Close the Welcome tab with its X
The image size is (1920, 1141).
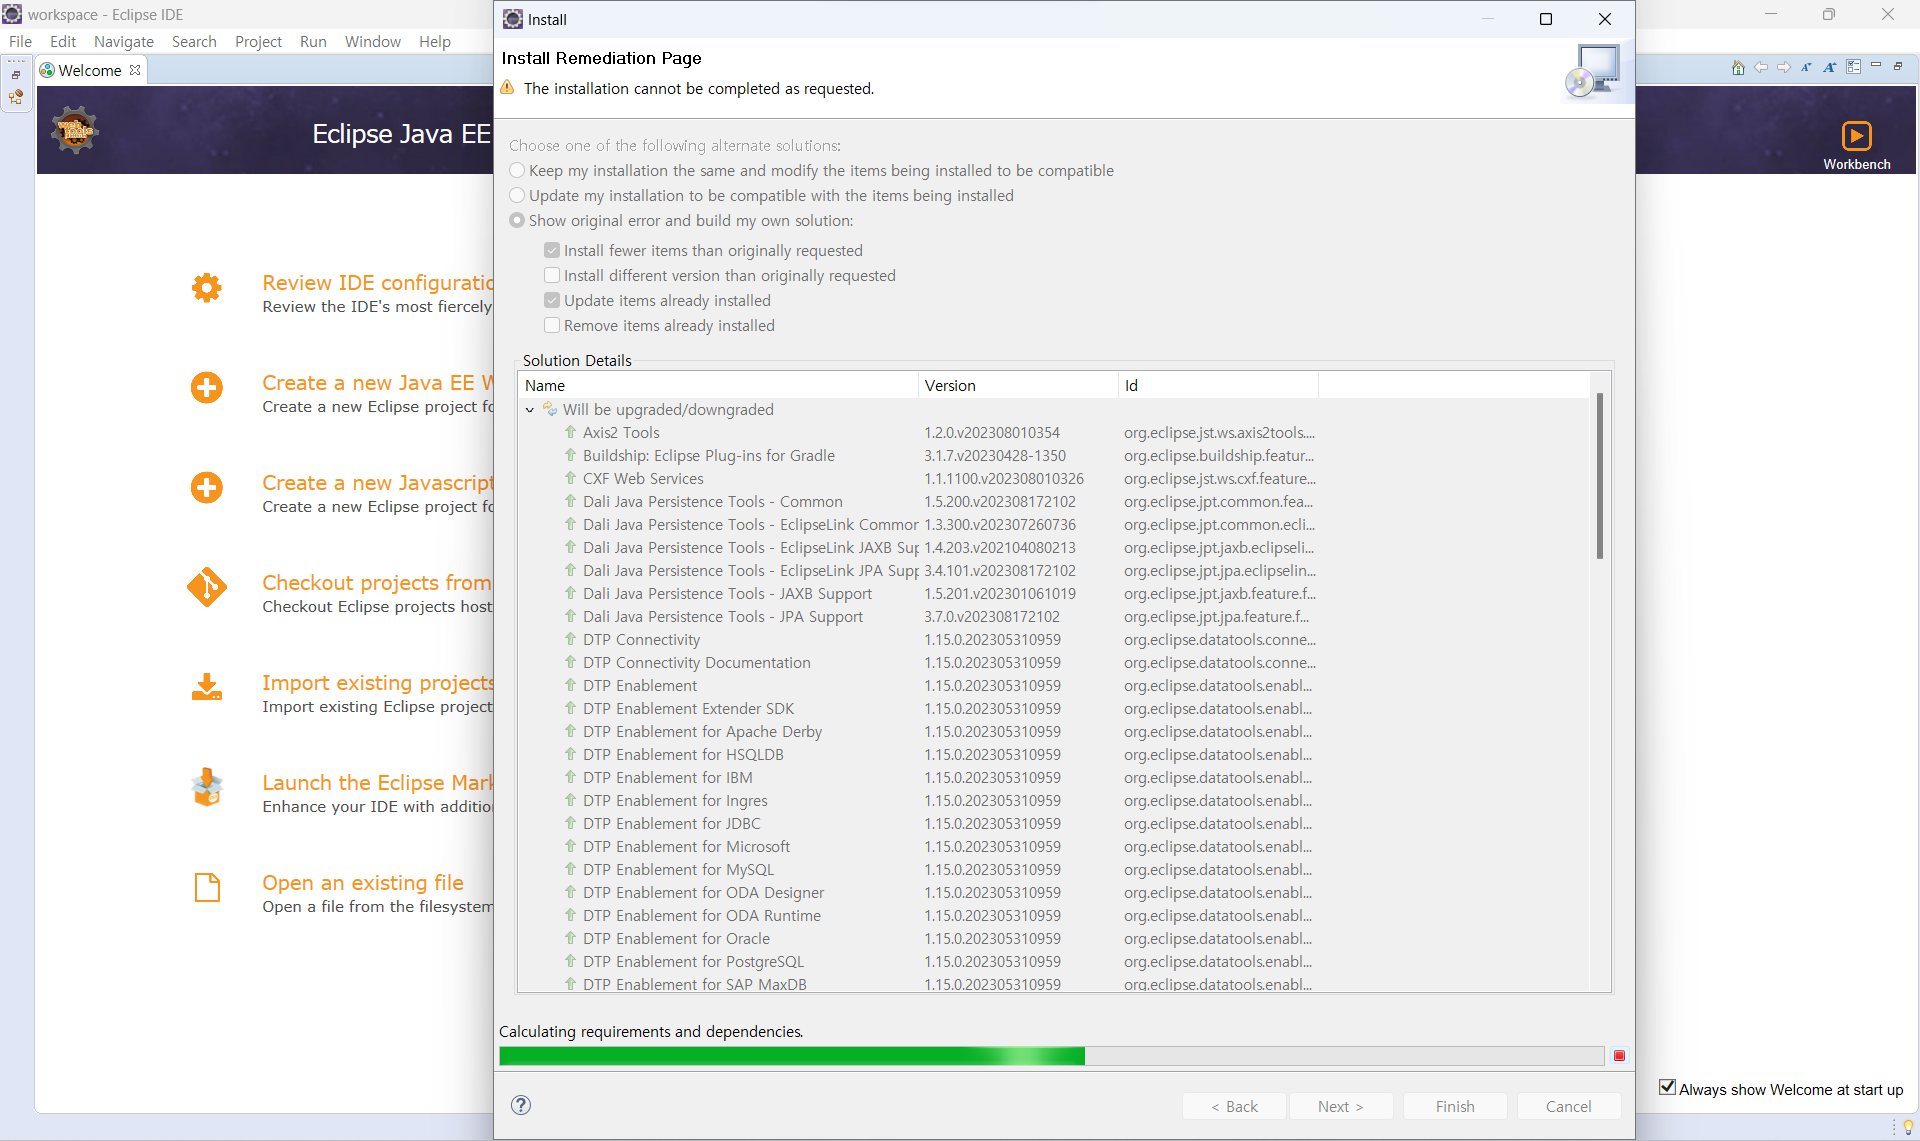point(135,70)
